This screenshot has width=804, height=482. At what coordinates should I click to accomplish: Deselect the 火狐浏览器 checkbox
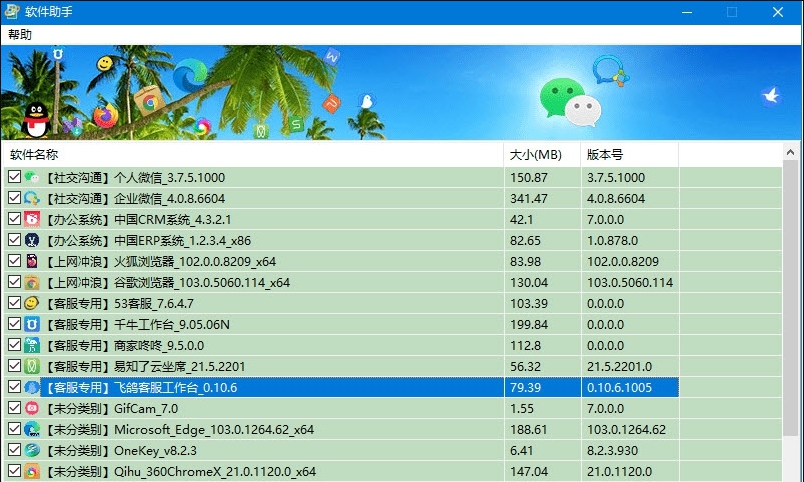(14, 261)
